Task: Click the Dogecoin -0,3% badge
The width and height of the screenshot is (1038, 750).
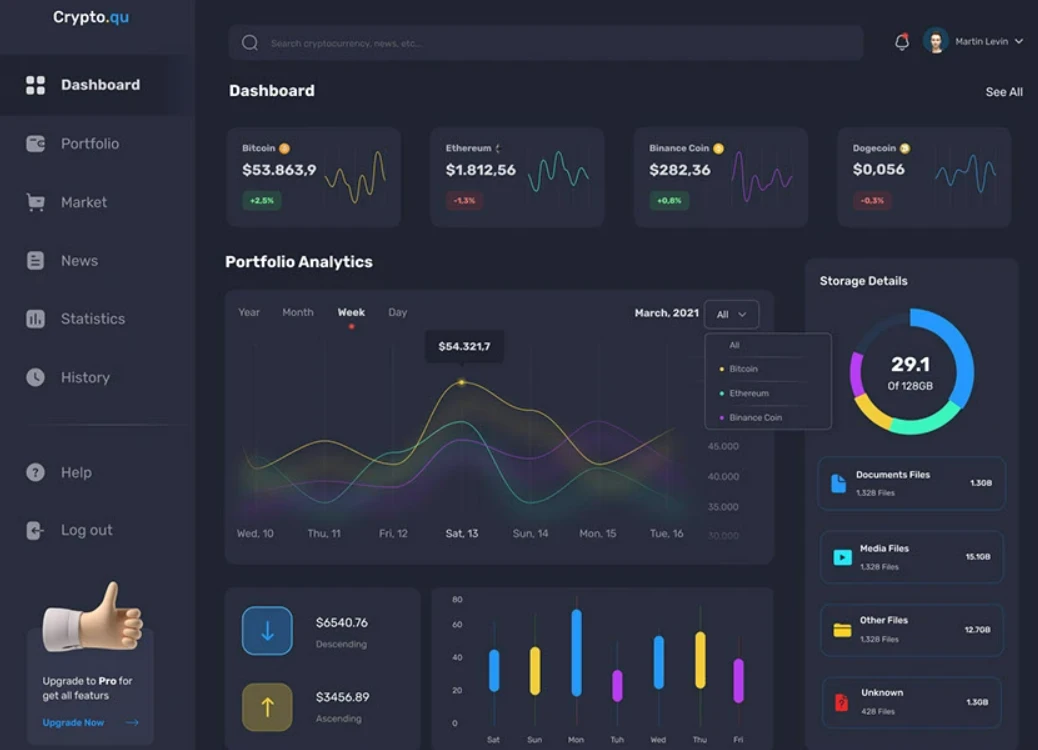Action: pyautogui.click(x=872, y=201)
